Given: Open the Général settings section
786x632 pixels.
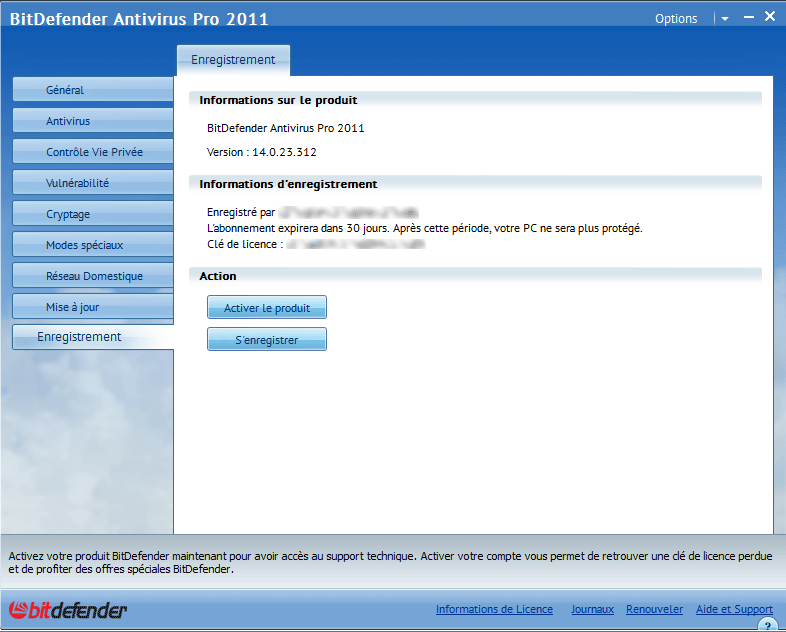Looking at the screenshot, I should [93, 90].
